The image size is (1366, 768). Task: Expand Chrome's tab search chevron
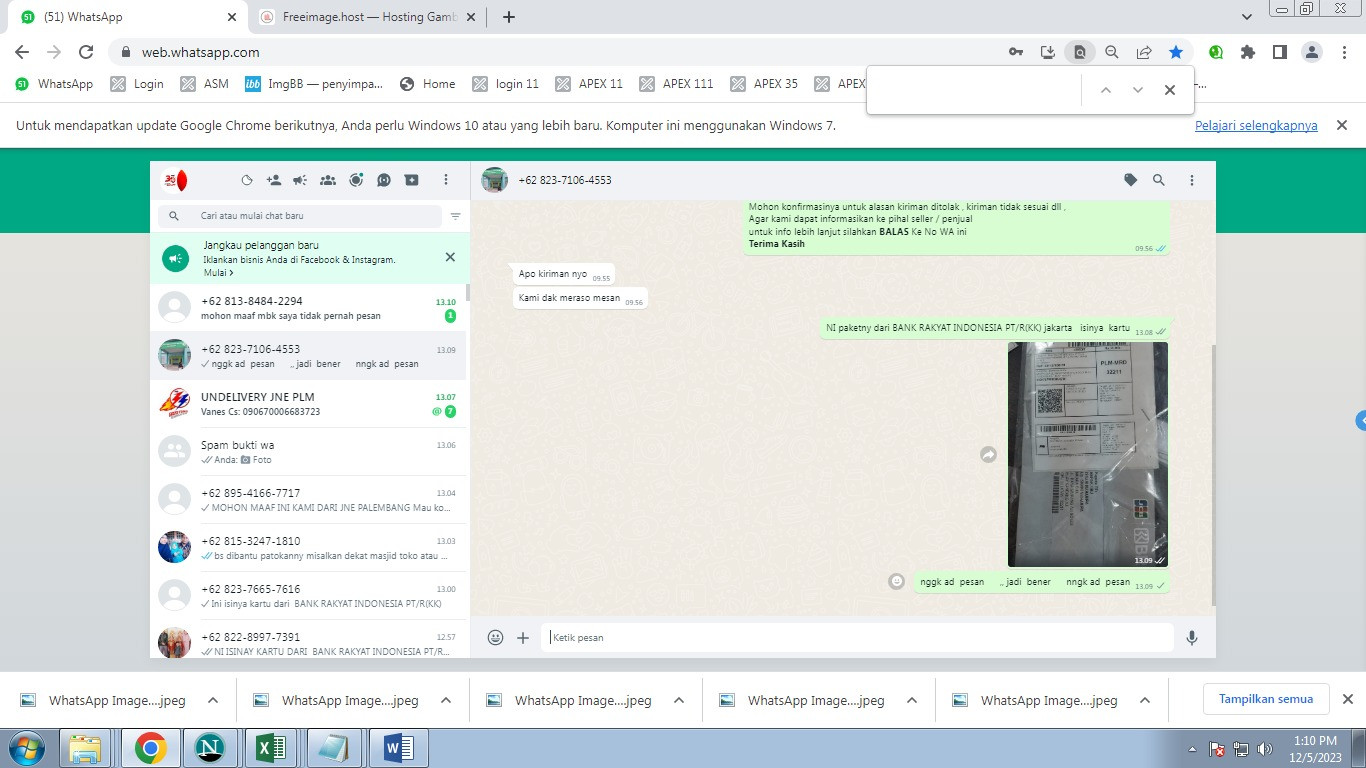coord(1247,17)
